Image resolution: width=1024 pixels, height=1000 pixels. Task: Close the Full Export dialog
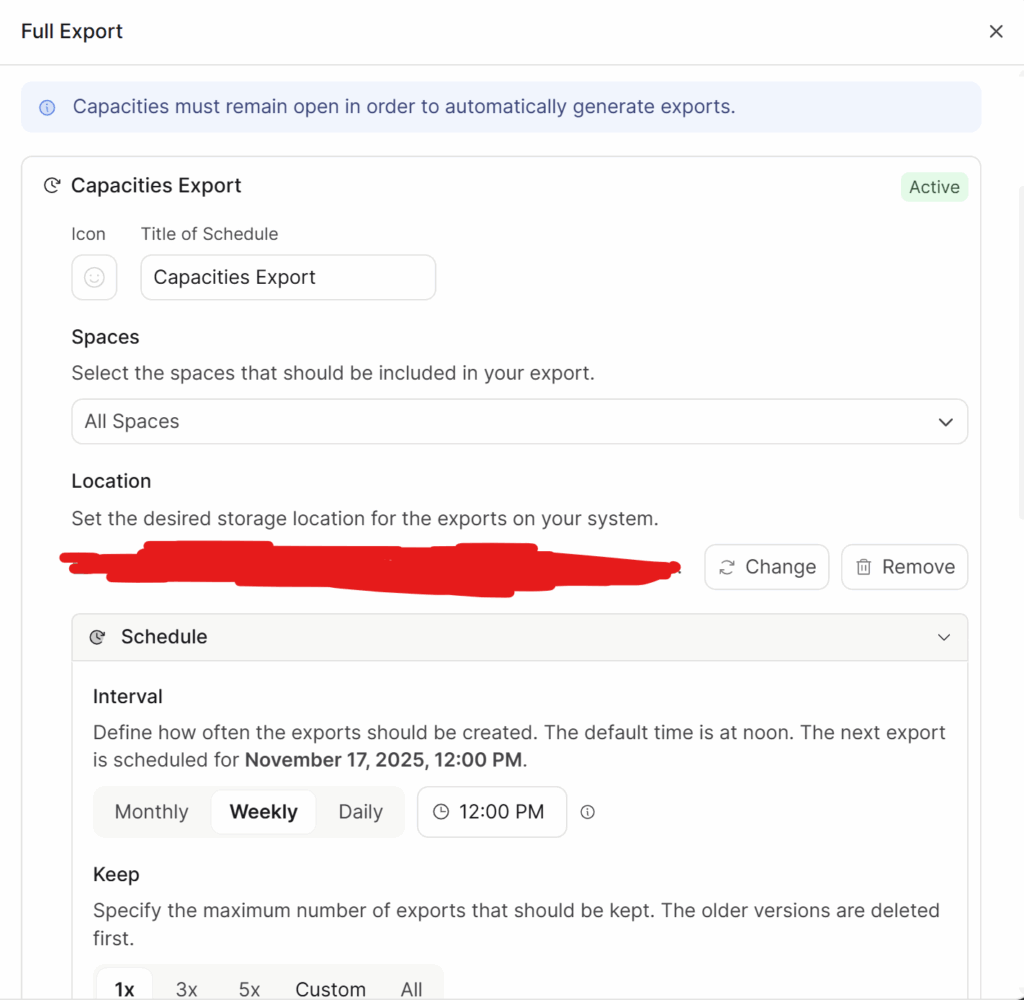pyautogui.click(x=995, y=32)
